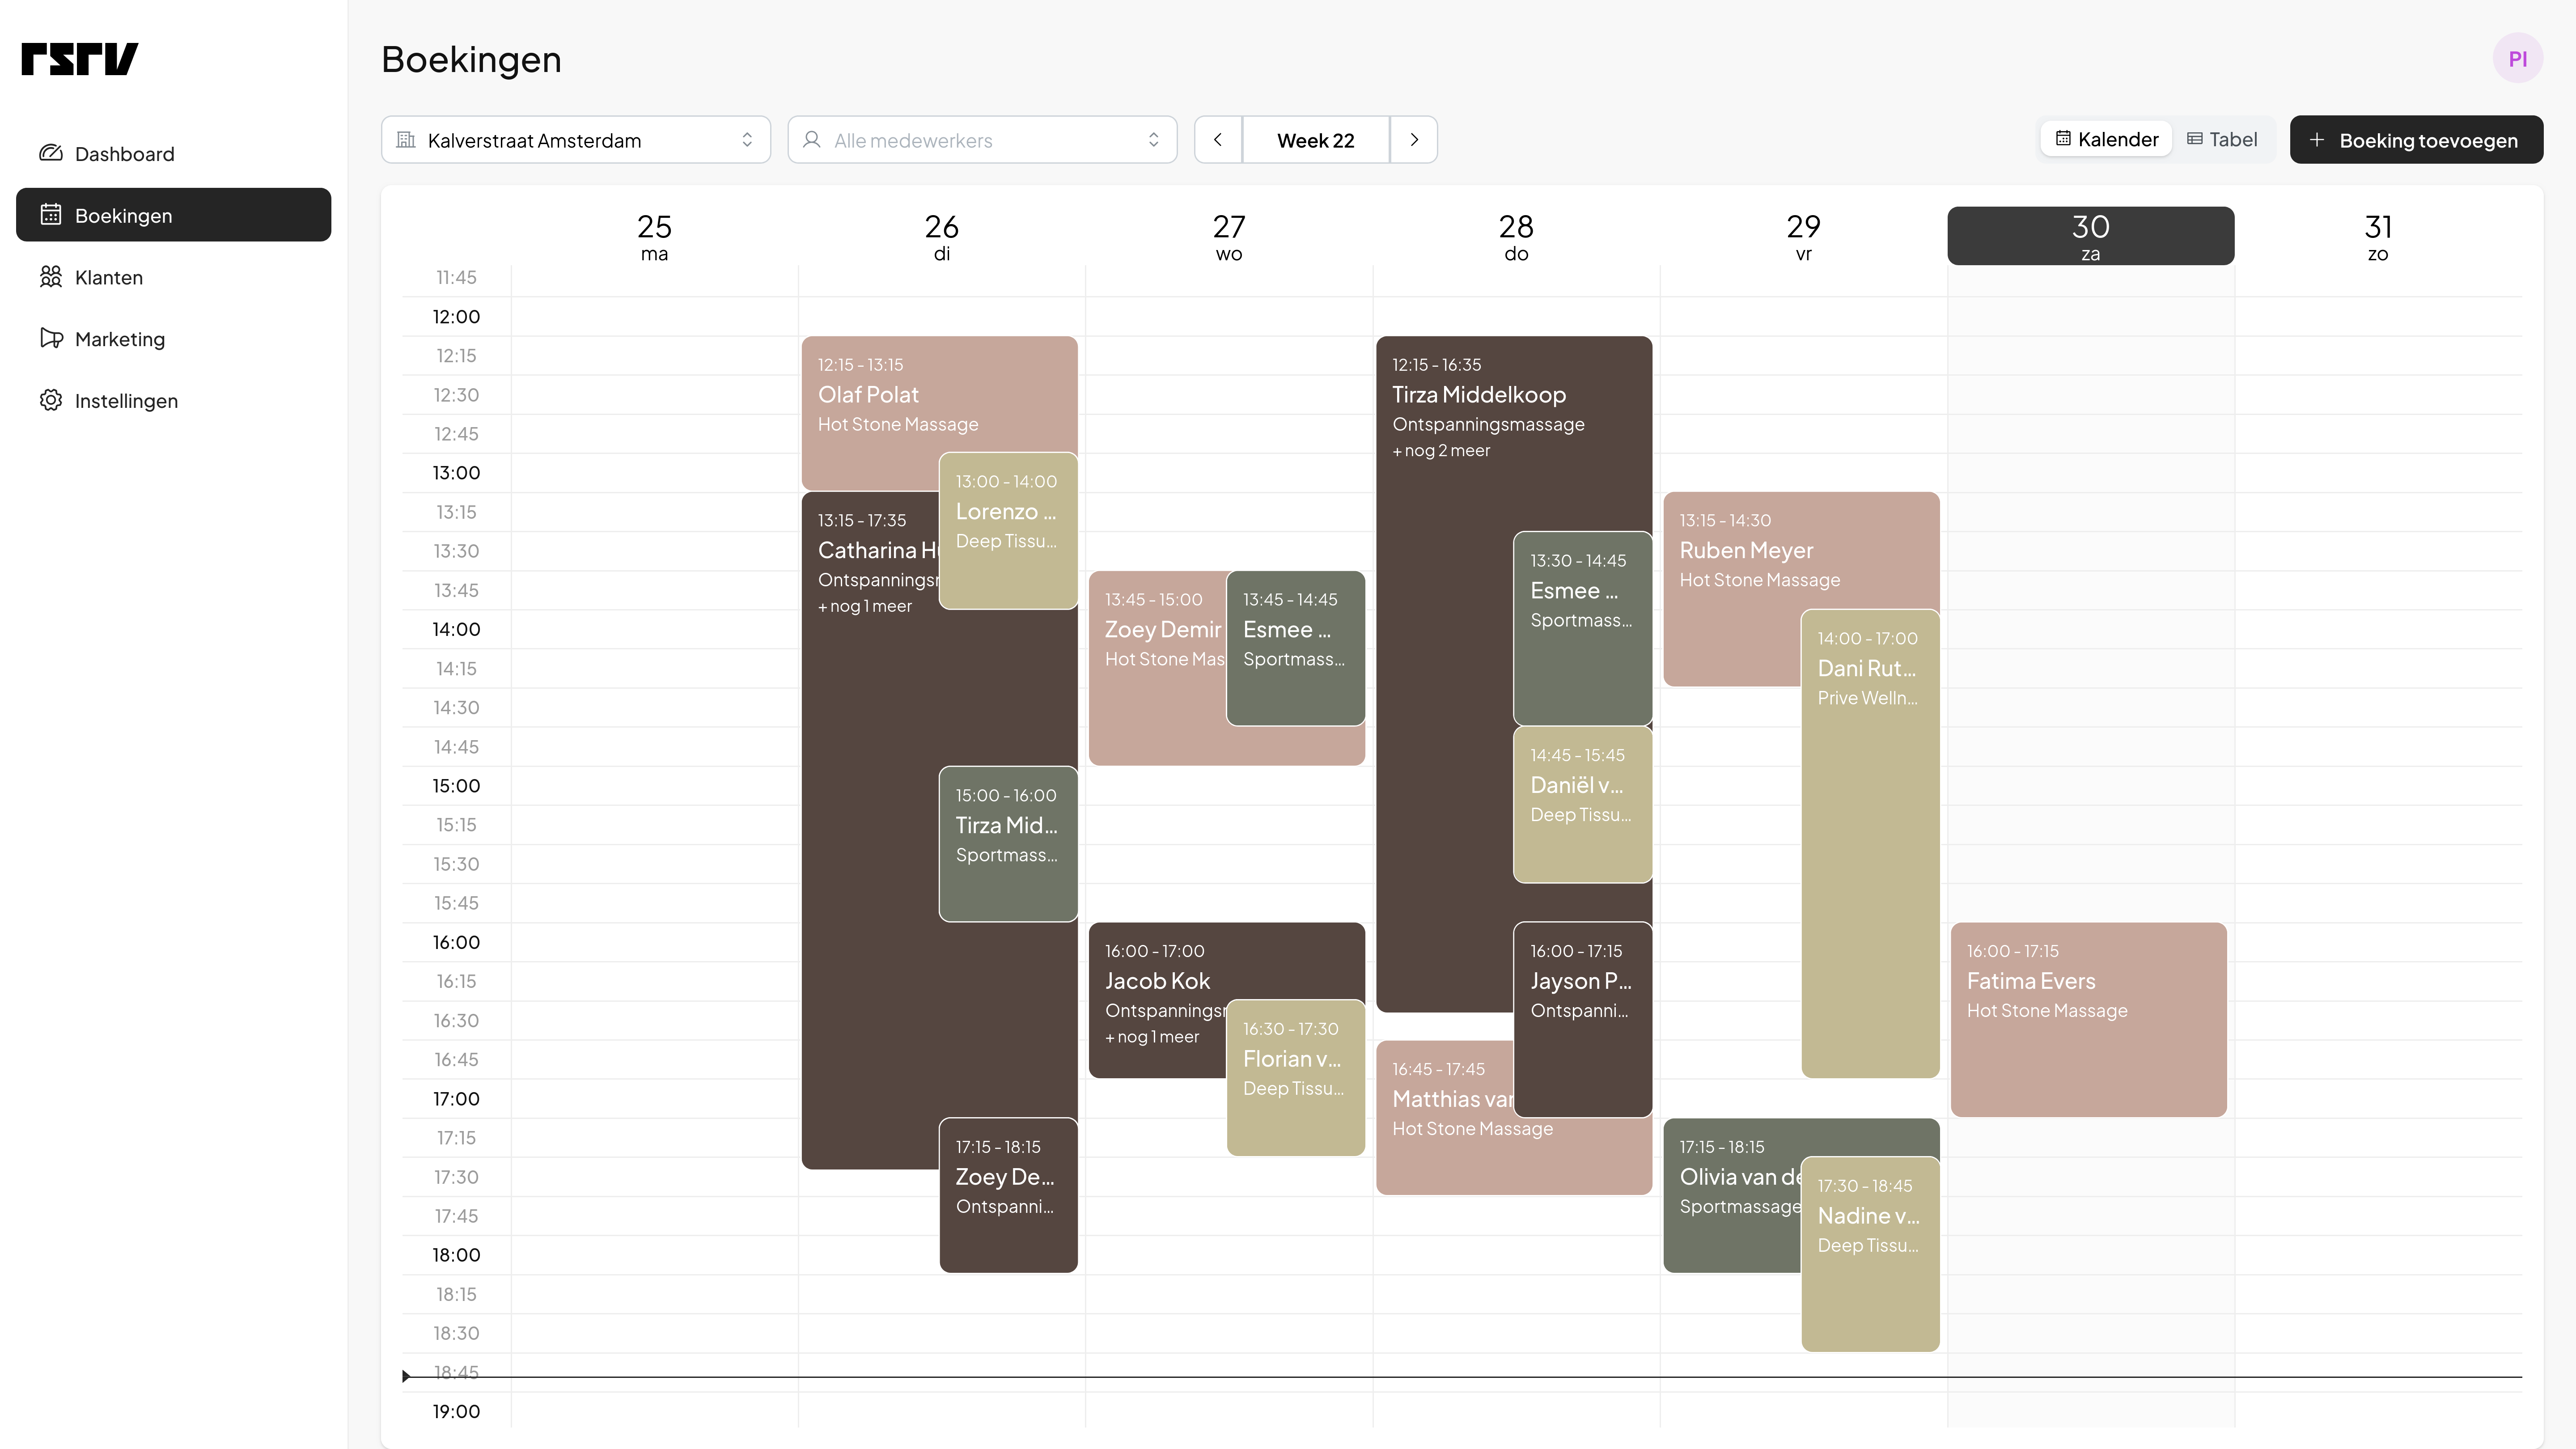This screenshot has width=2576, height=1449.
Task: Open the Marketing section
Action: (173, 339)
